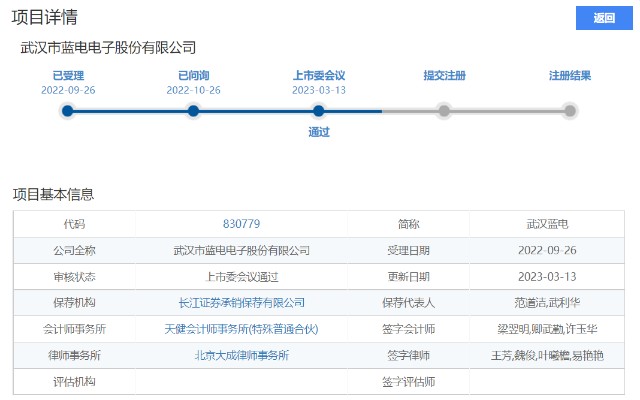Click the 代码 label cell
The image size is (640, 400).
(74, 224)
